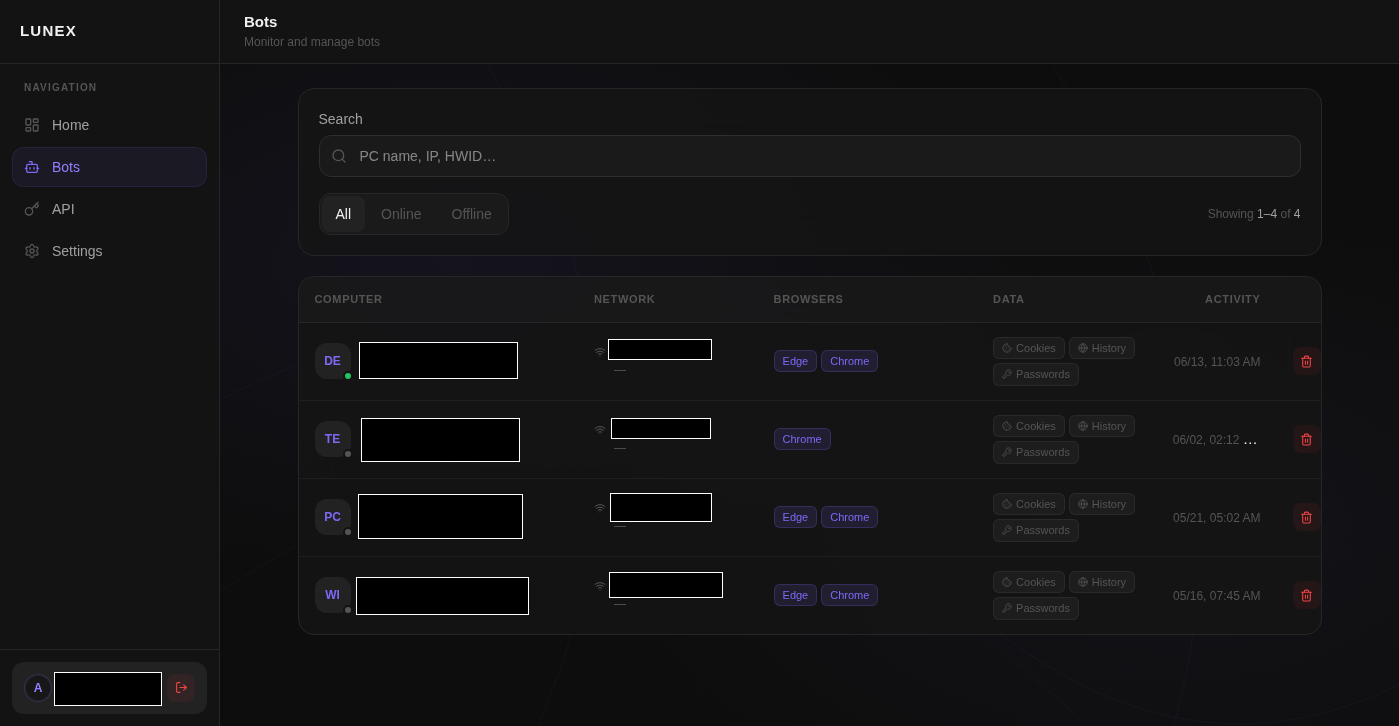Click the A account avatar
1399x726 pixels.
[38, 688]
